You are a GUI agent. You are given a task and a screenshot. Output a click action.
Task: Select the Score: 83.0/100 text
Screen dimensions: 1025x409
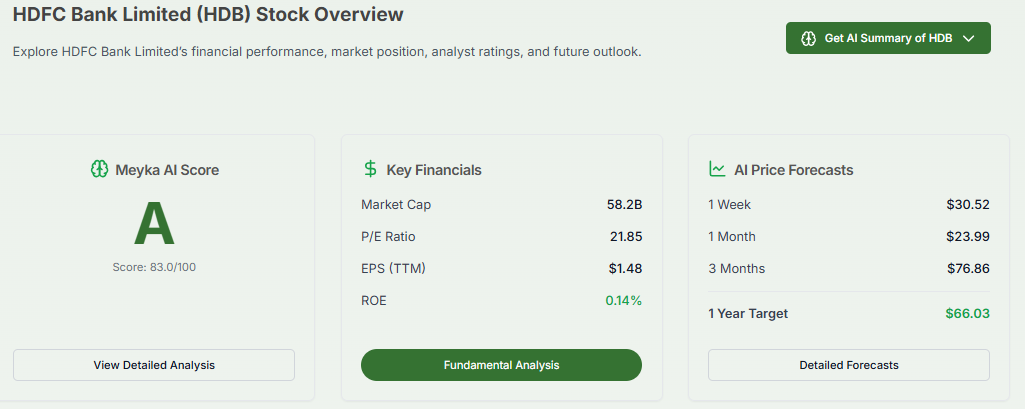[x=154, y=267]
